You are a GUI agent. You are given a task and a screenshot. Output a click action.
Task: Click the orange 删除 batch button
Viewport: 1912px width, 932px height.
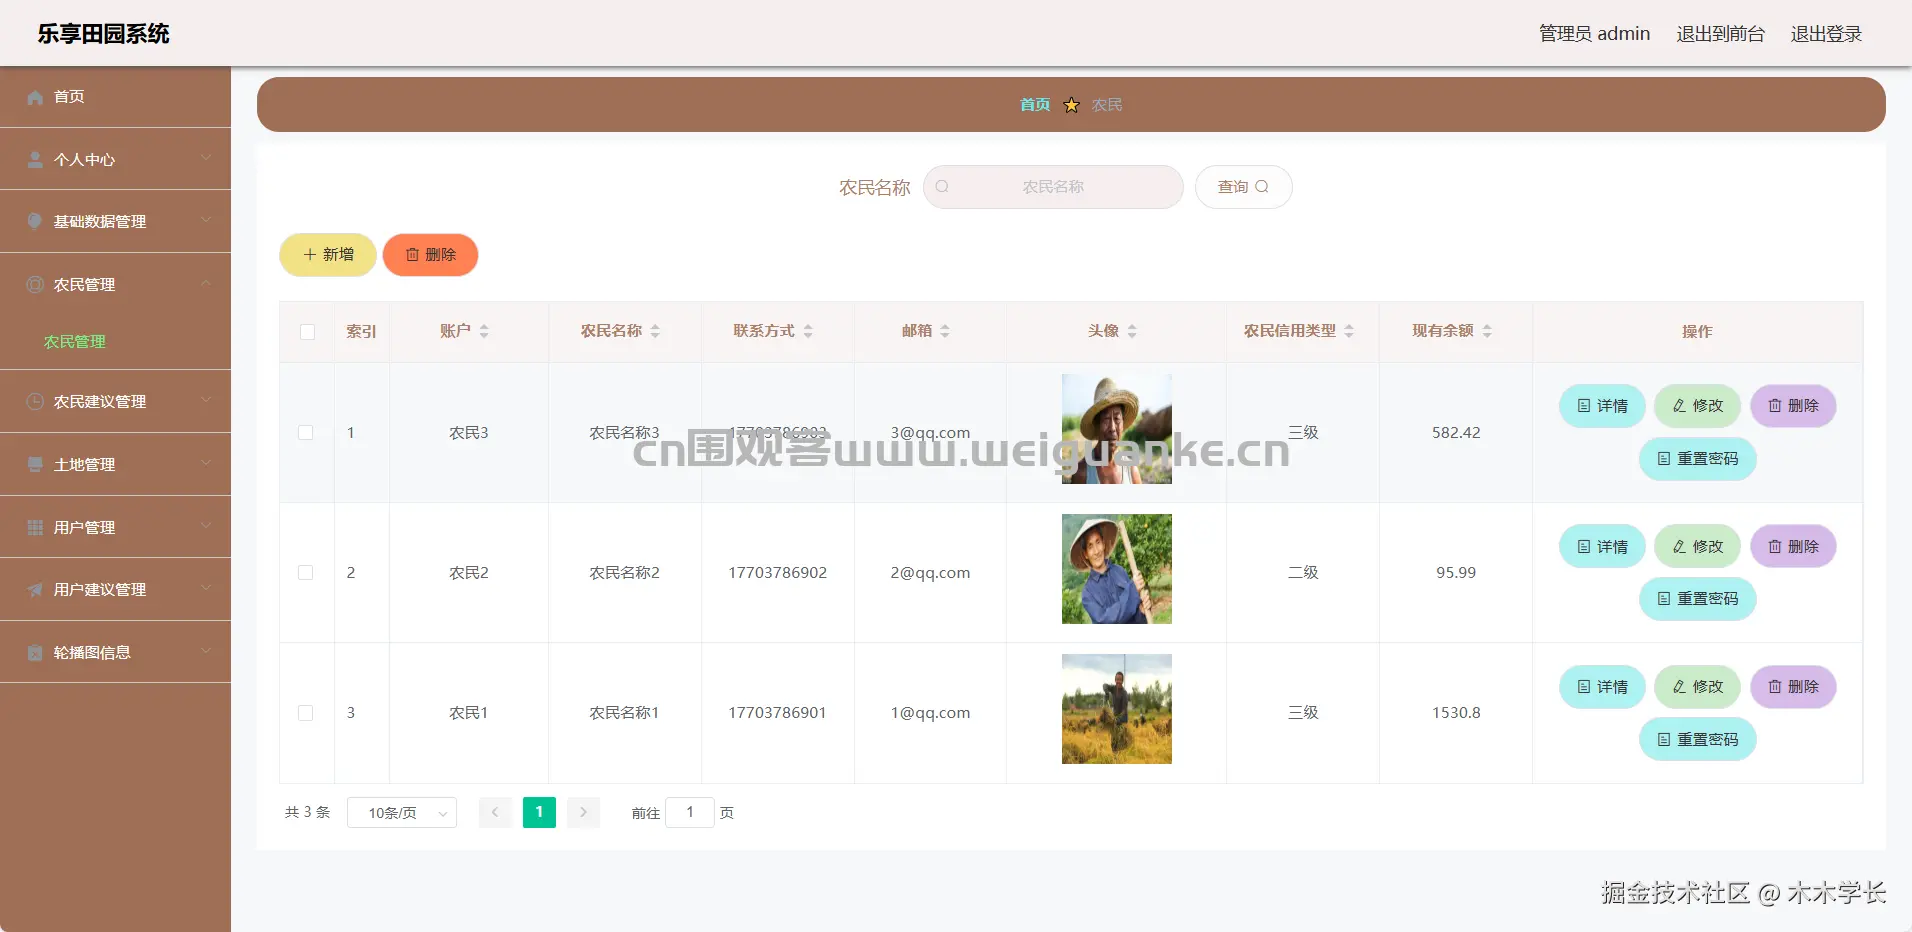430,255
